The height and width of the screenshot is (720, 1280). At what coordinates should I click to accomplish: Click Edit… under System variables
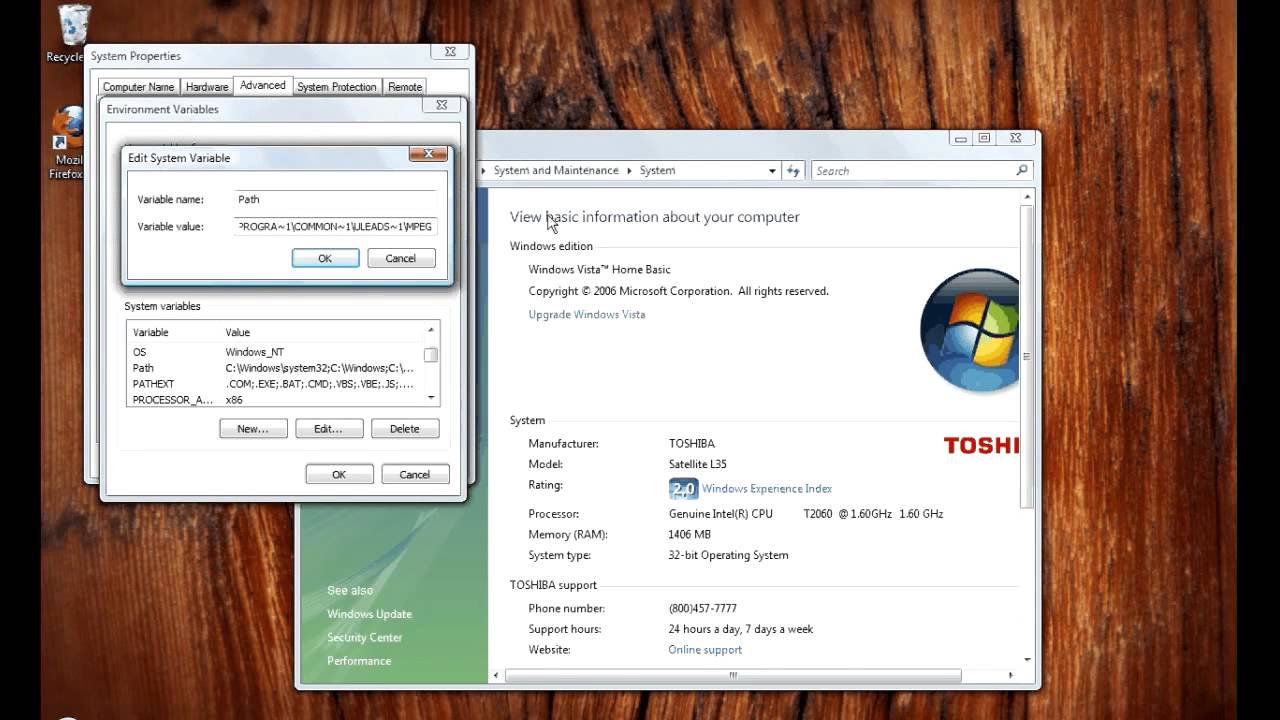coord(328,429)
